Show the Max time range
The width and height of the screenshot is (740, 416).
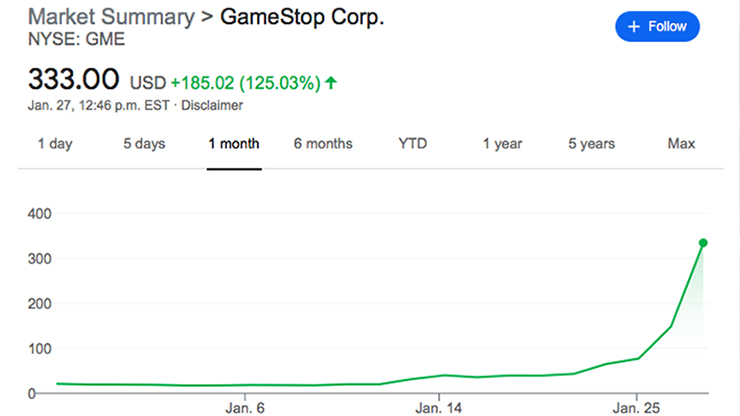pyautogui.click(x=681, y=144)
